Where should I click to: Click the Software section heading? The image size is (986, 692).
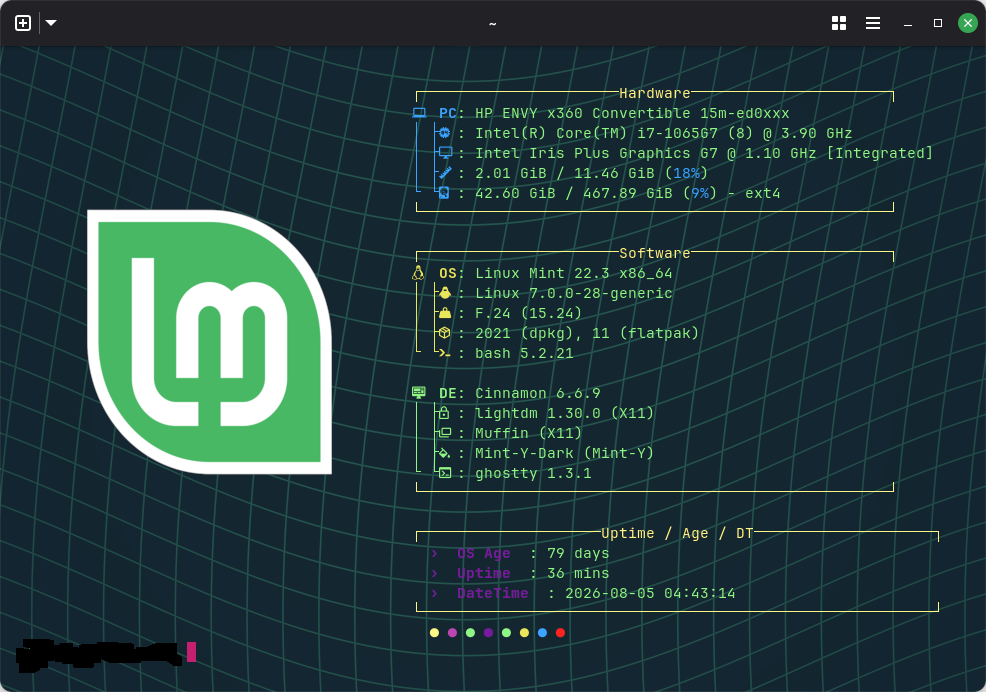(655, 253)
